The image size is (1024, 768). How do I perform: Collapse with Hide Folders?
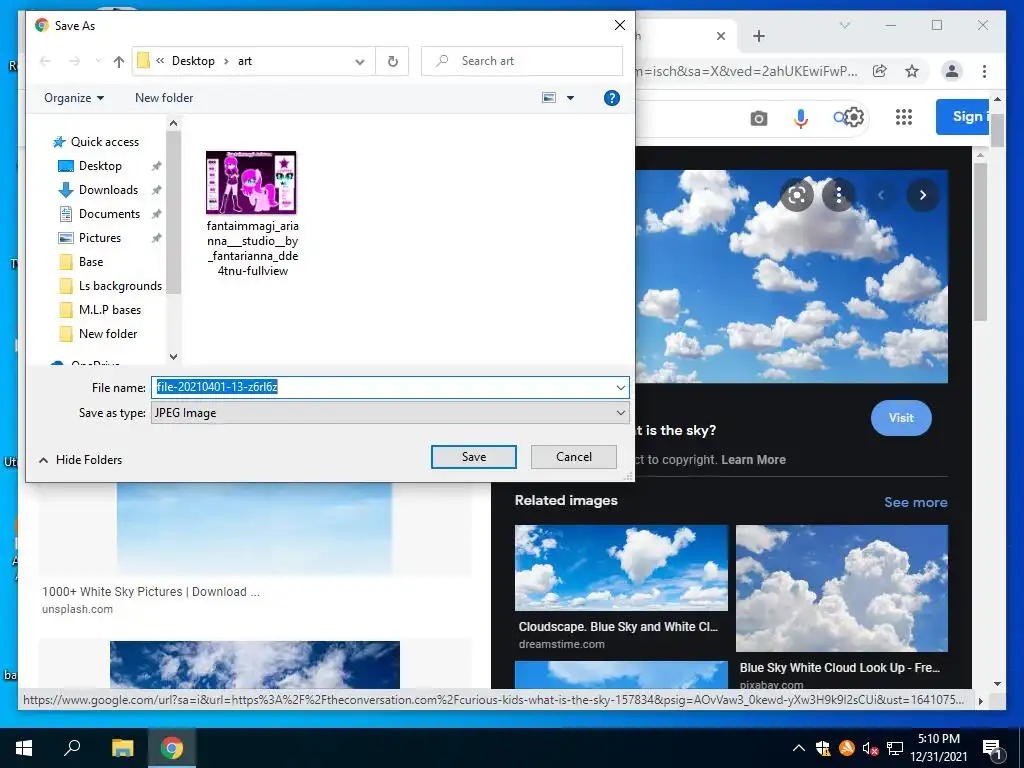click(x=80, y=460)
